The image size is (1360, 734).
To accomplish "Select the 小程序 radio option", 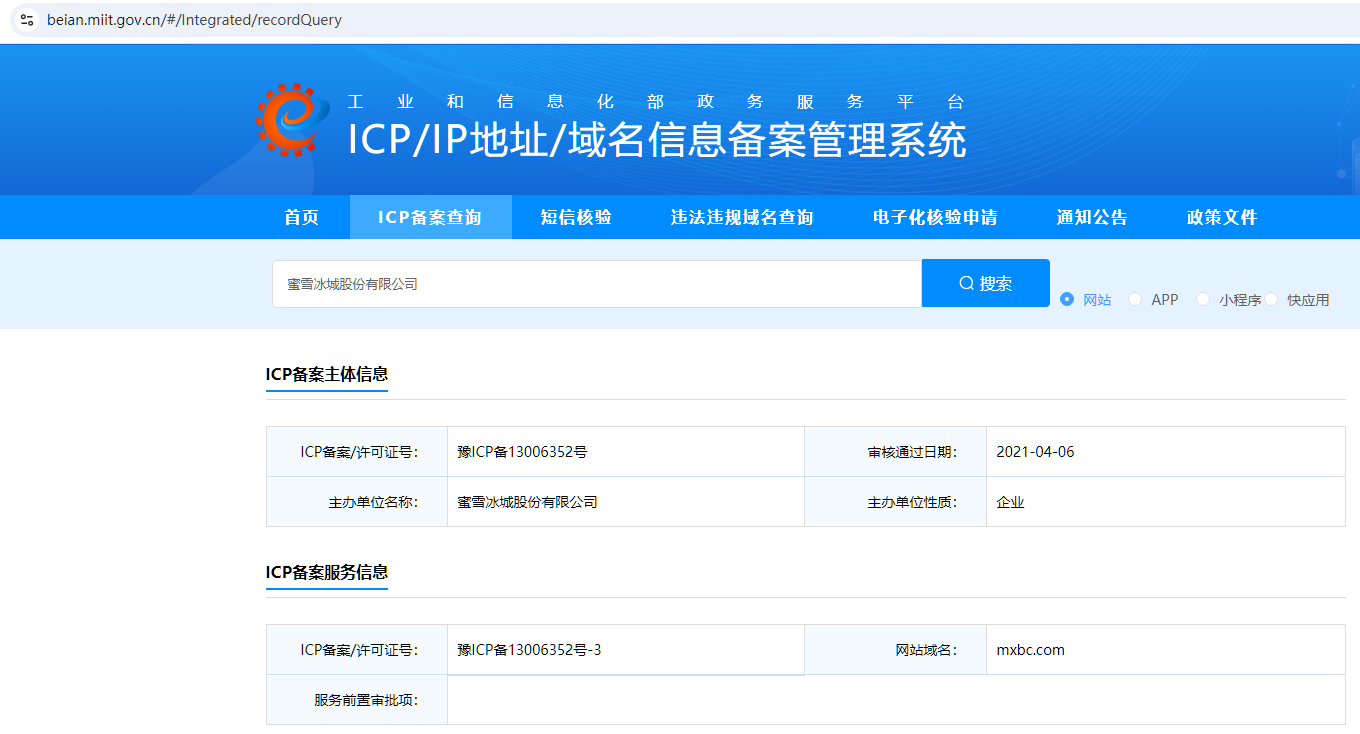I will pos(1203,299).
